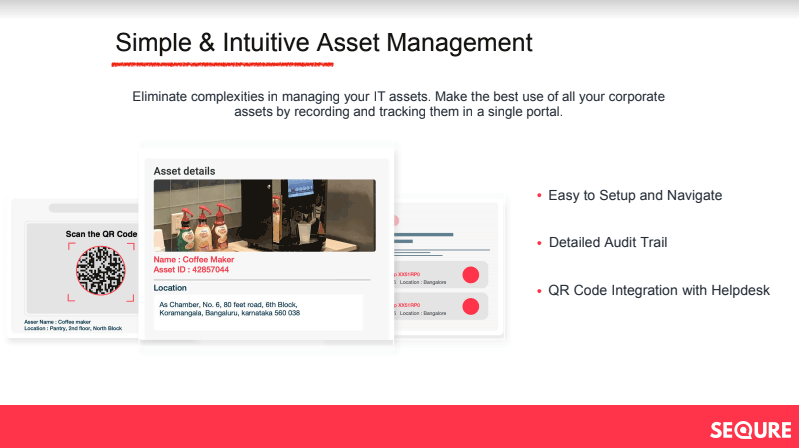799x448 pixels.
Task: Click the Simple & Intuitive Asset Management title
Action: point(324,43)
